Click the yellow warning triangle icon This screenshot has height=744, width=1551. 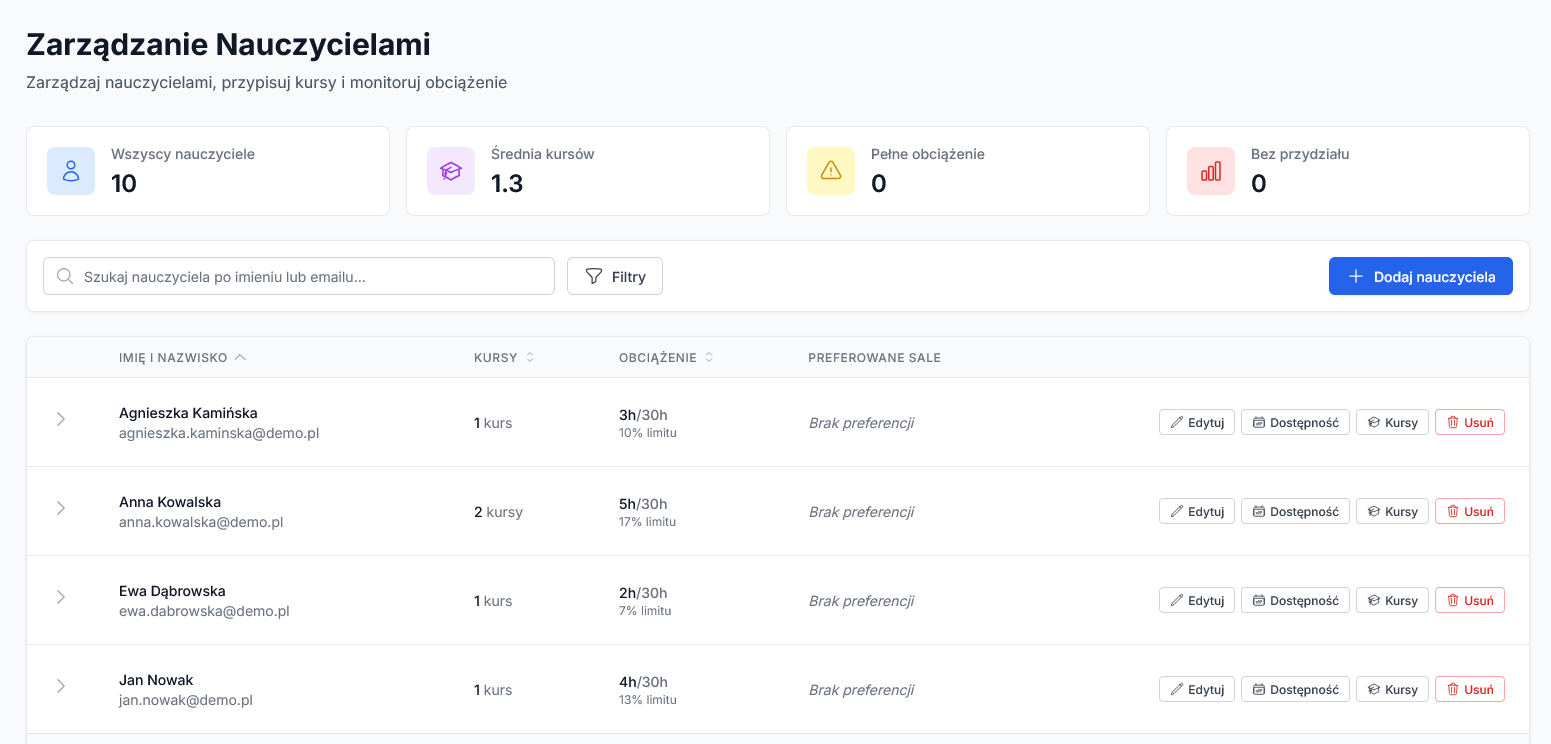[x=831, y=171]
